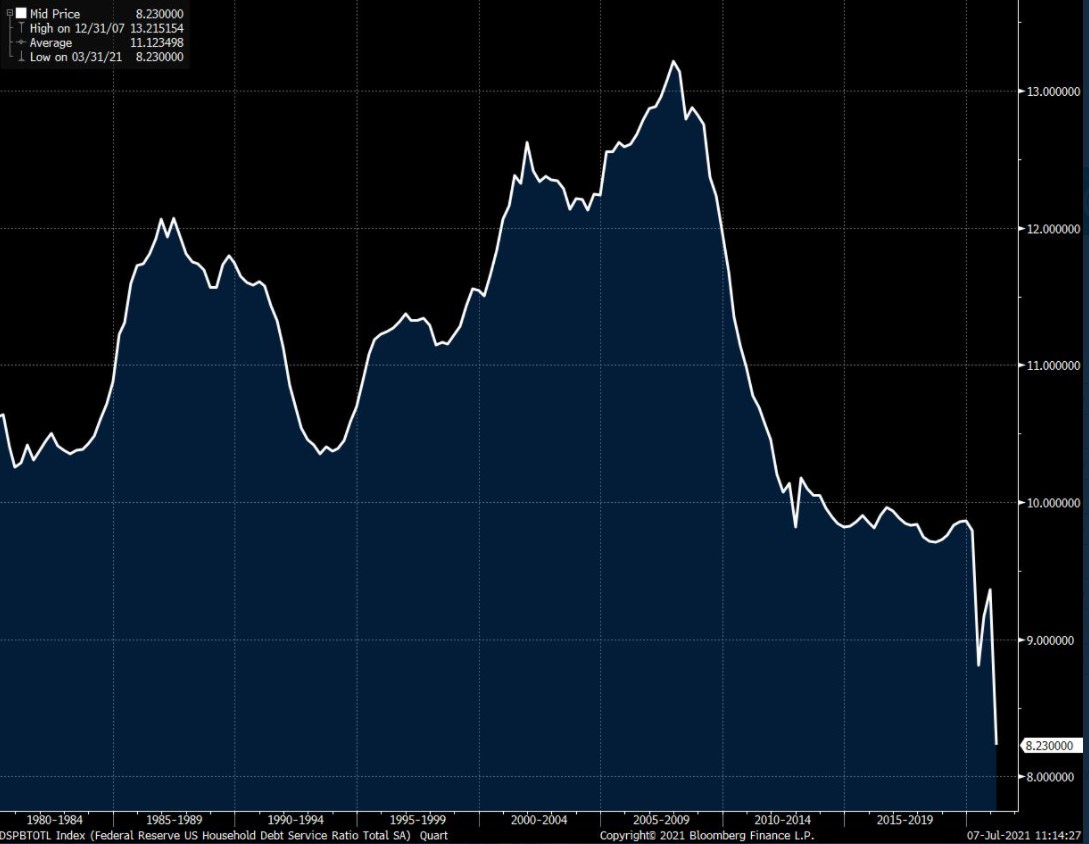This screenshot has width=1089, height=844.
Task: Click the last-price flag 8.230000 on axis
Action: (1051, 745)
